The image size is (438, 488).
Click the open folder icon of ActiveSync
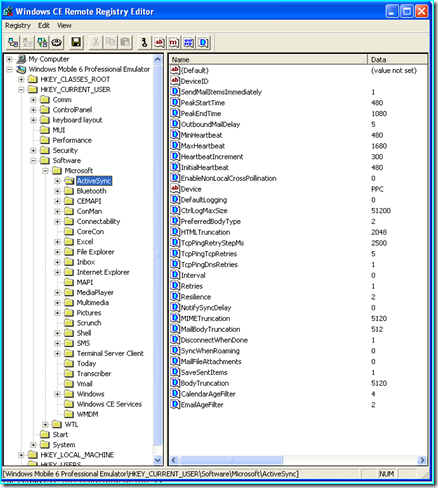69,181
